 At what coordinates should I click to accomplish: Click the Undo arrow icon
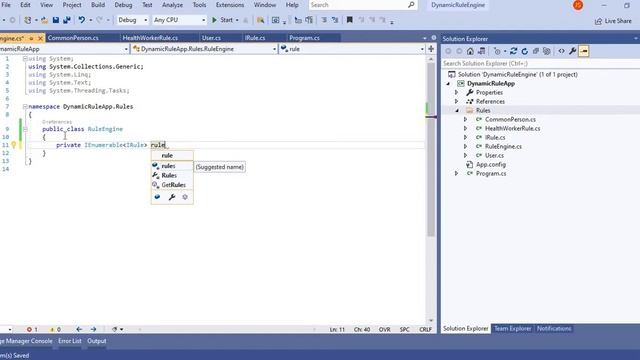[x=82, y=20]
